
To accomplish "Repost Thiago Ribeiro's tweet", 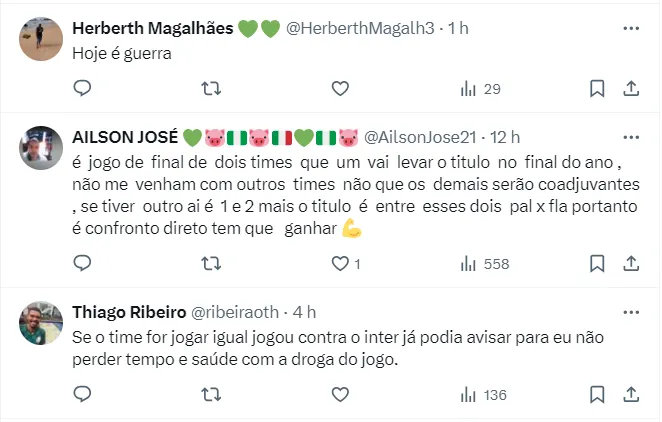I will [212, 395].
